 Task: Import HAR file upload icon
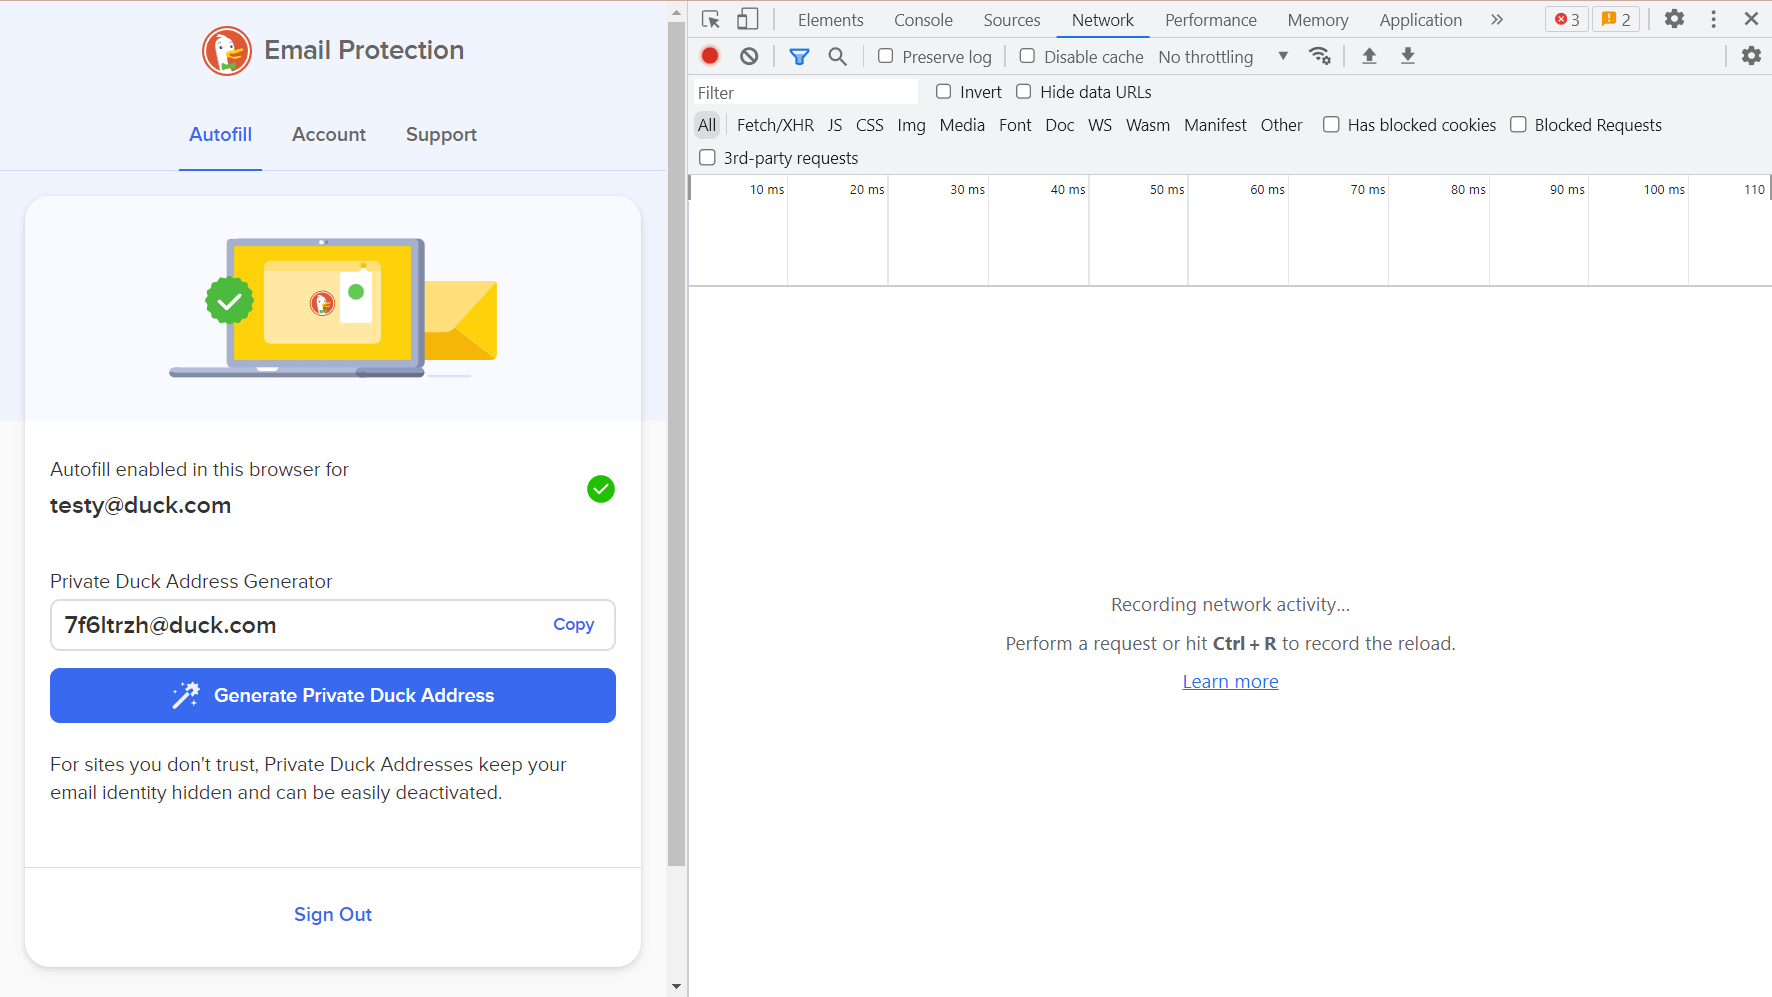tap(1369, 56)
